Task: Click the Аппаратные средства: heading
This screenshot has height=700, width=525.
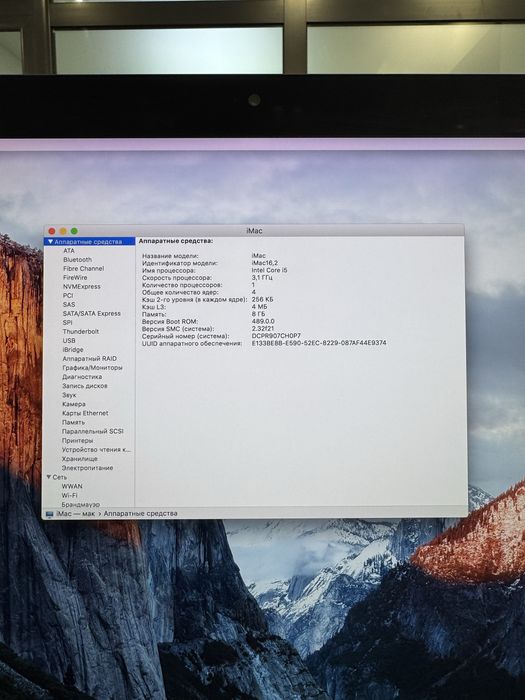Action: pyautogui.click(x=176, y=241)
